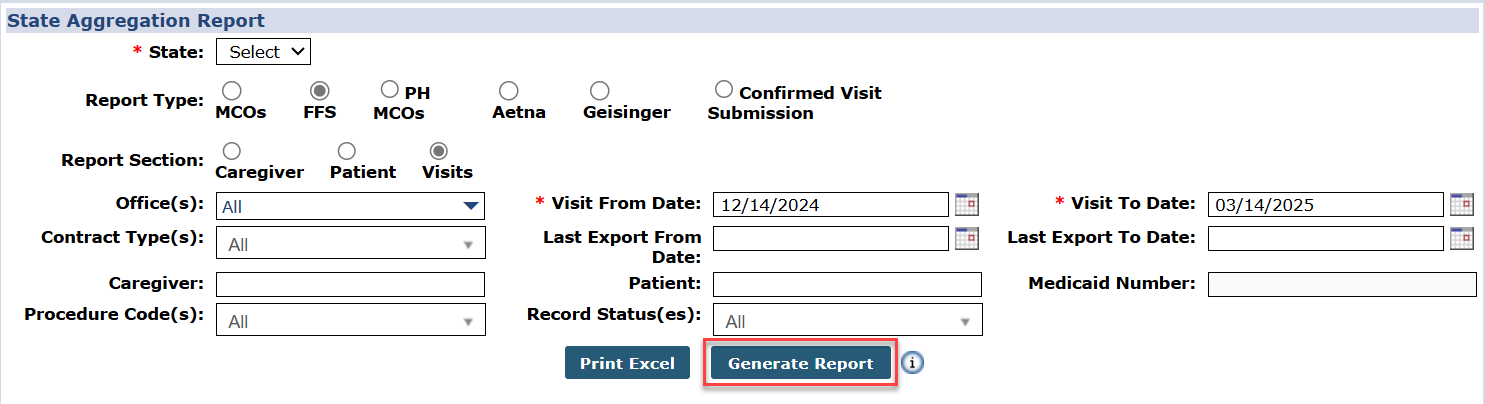The image size is (1485, 404).
Task: Pick Geisinger report type option
Action: coord(599,92)
